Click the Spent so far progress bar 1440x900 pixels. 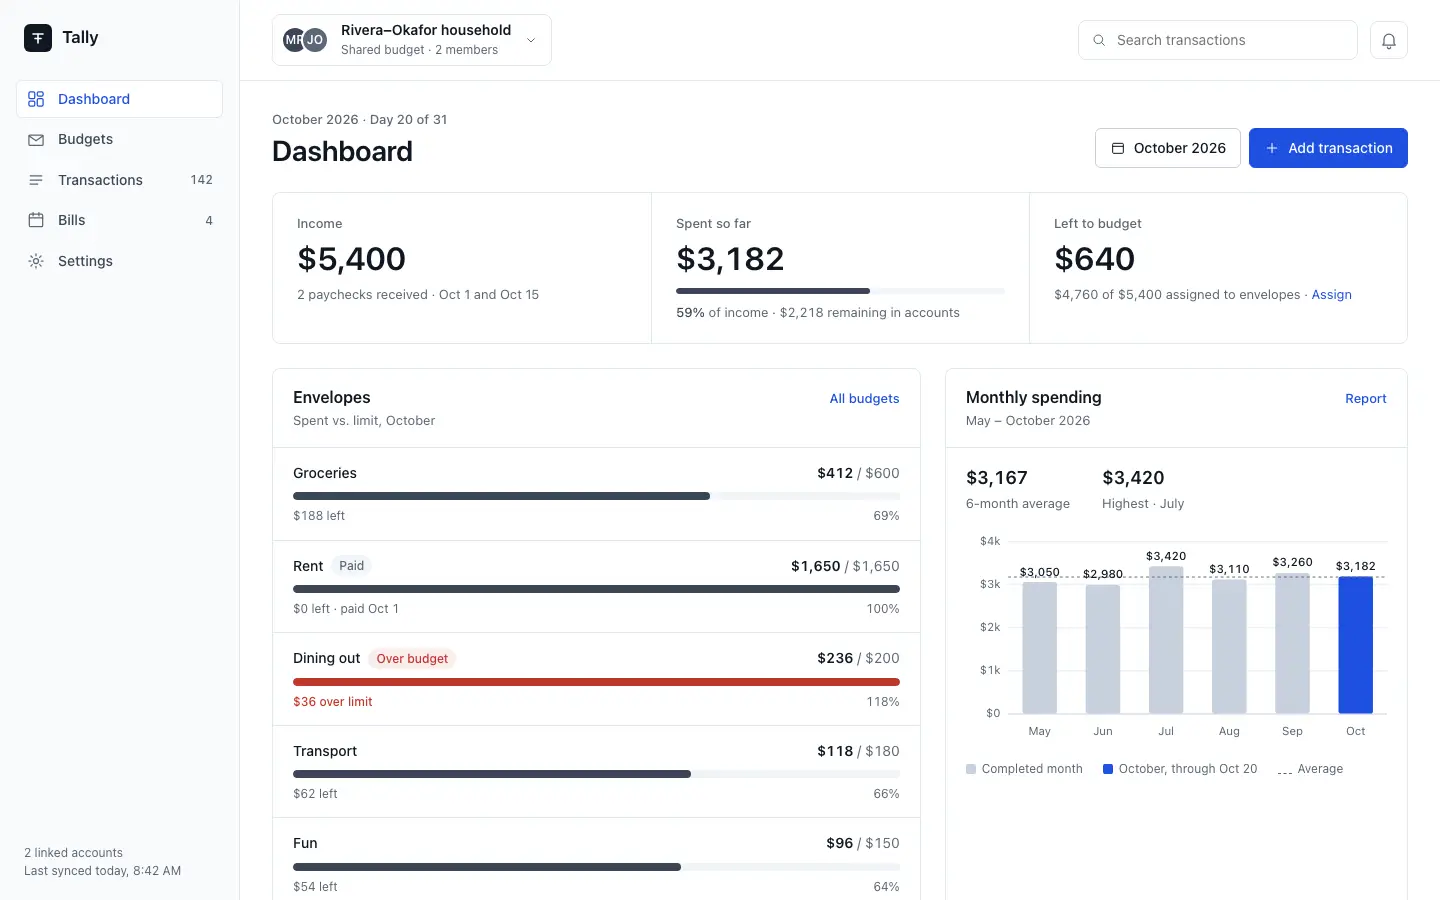[840, 291]
